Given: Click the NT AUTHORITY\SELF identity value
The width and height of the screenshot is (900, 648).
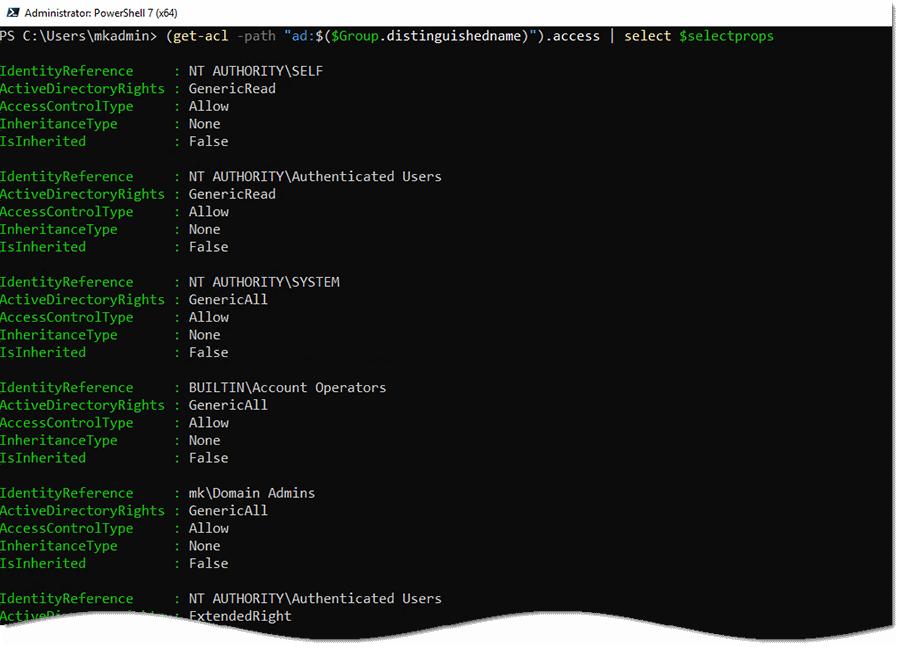Looking at the screenshot, I should pyautogui.click(x=255, y=71).
